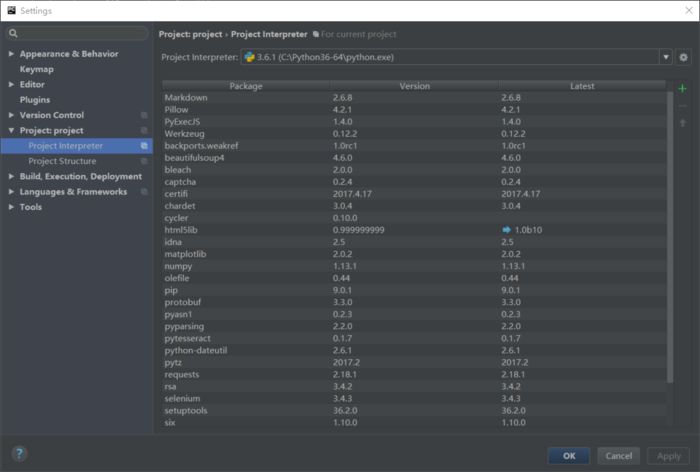This screenshot has height=472, width=700.
Task: Click the up-arrow upgrade package icon
Action: (x=682, y=122)
